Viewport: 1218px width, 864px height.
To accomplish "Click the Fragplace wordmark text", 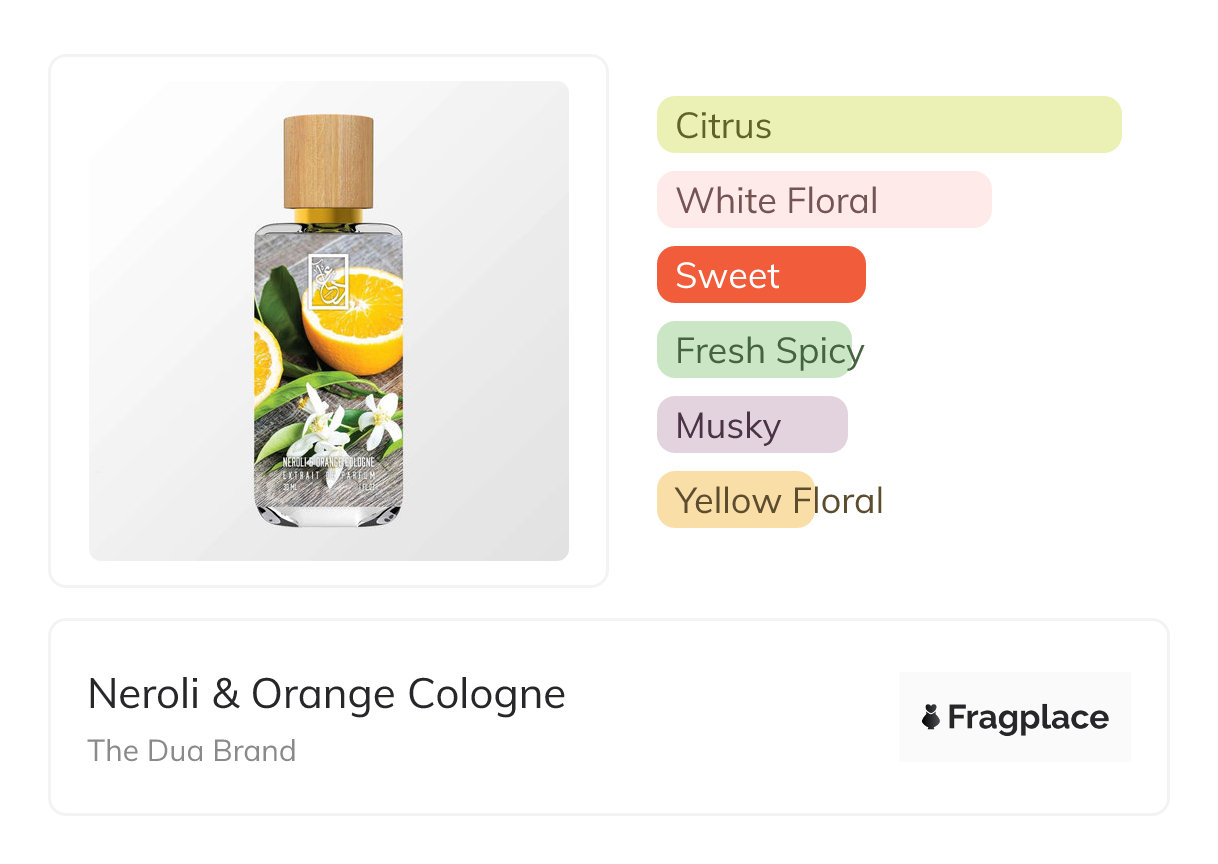I will [1027, 717].
